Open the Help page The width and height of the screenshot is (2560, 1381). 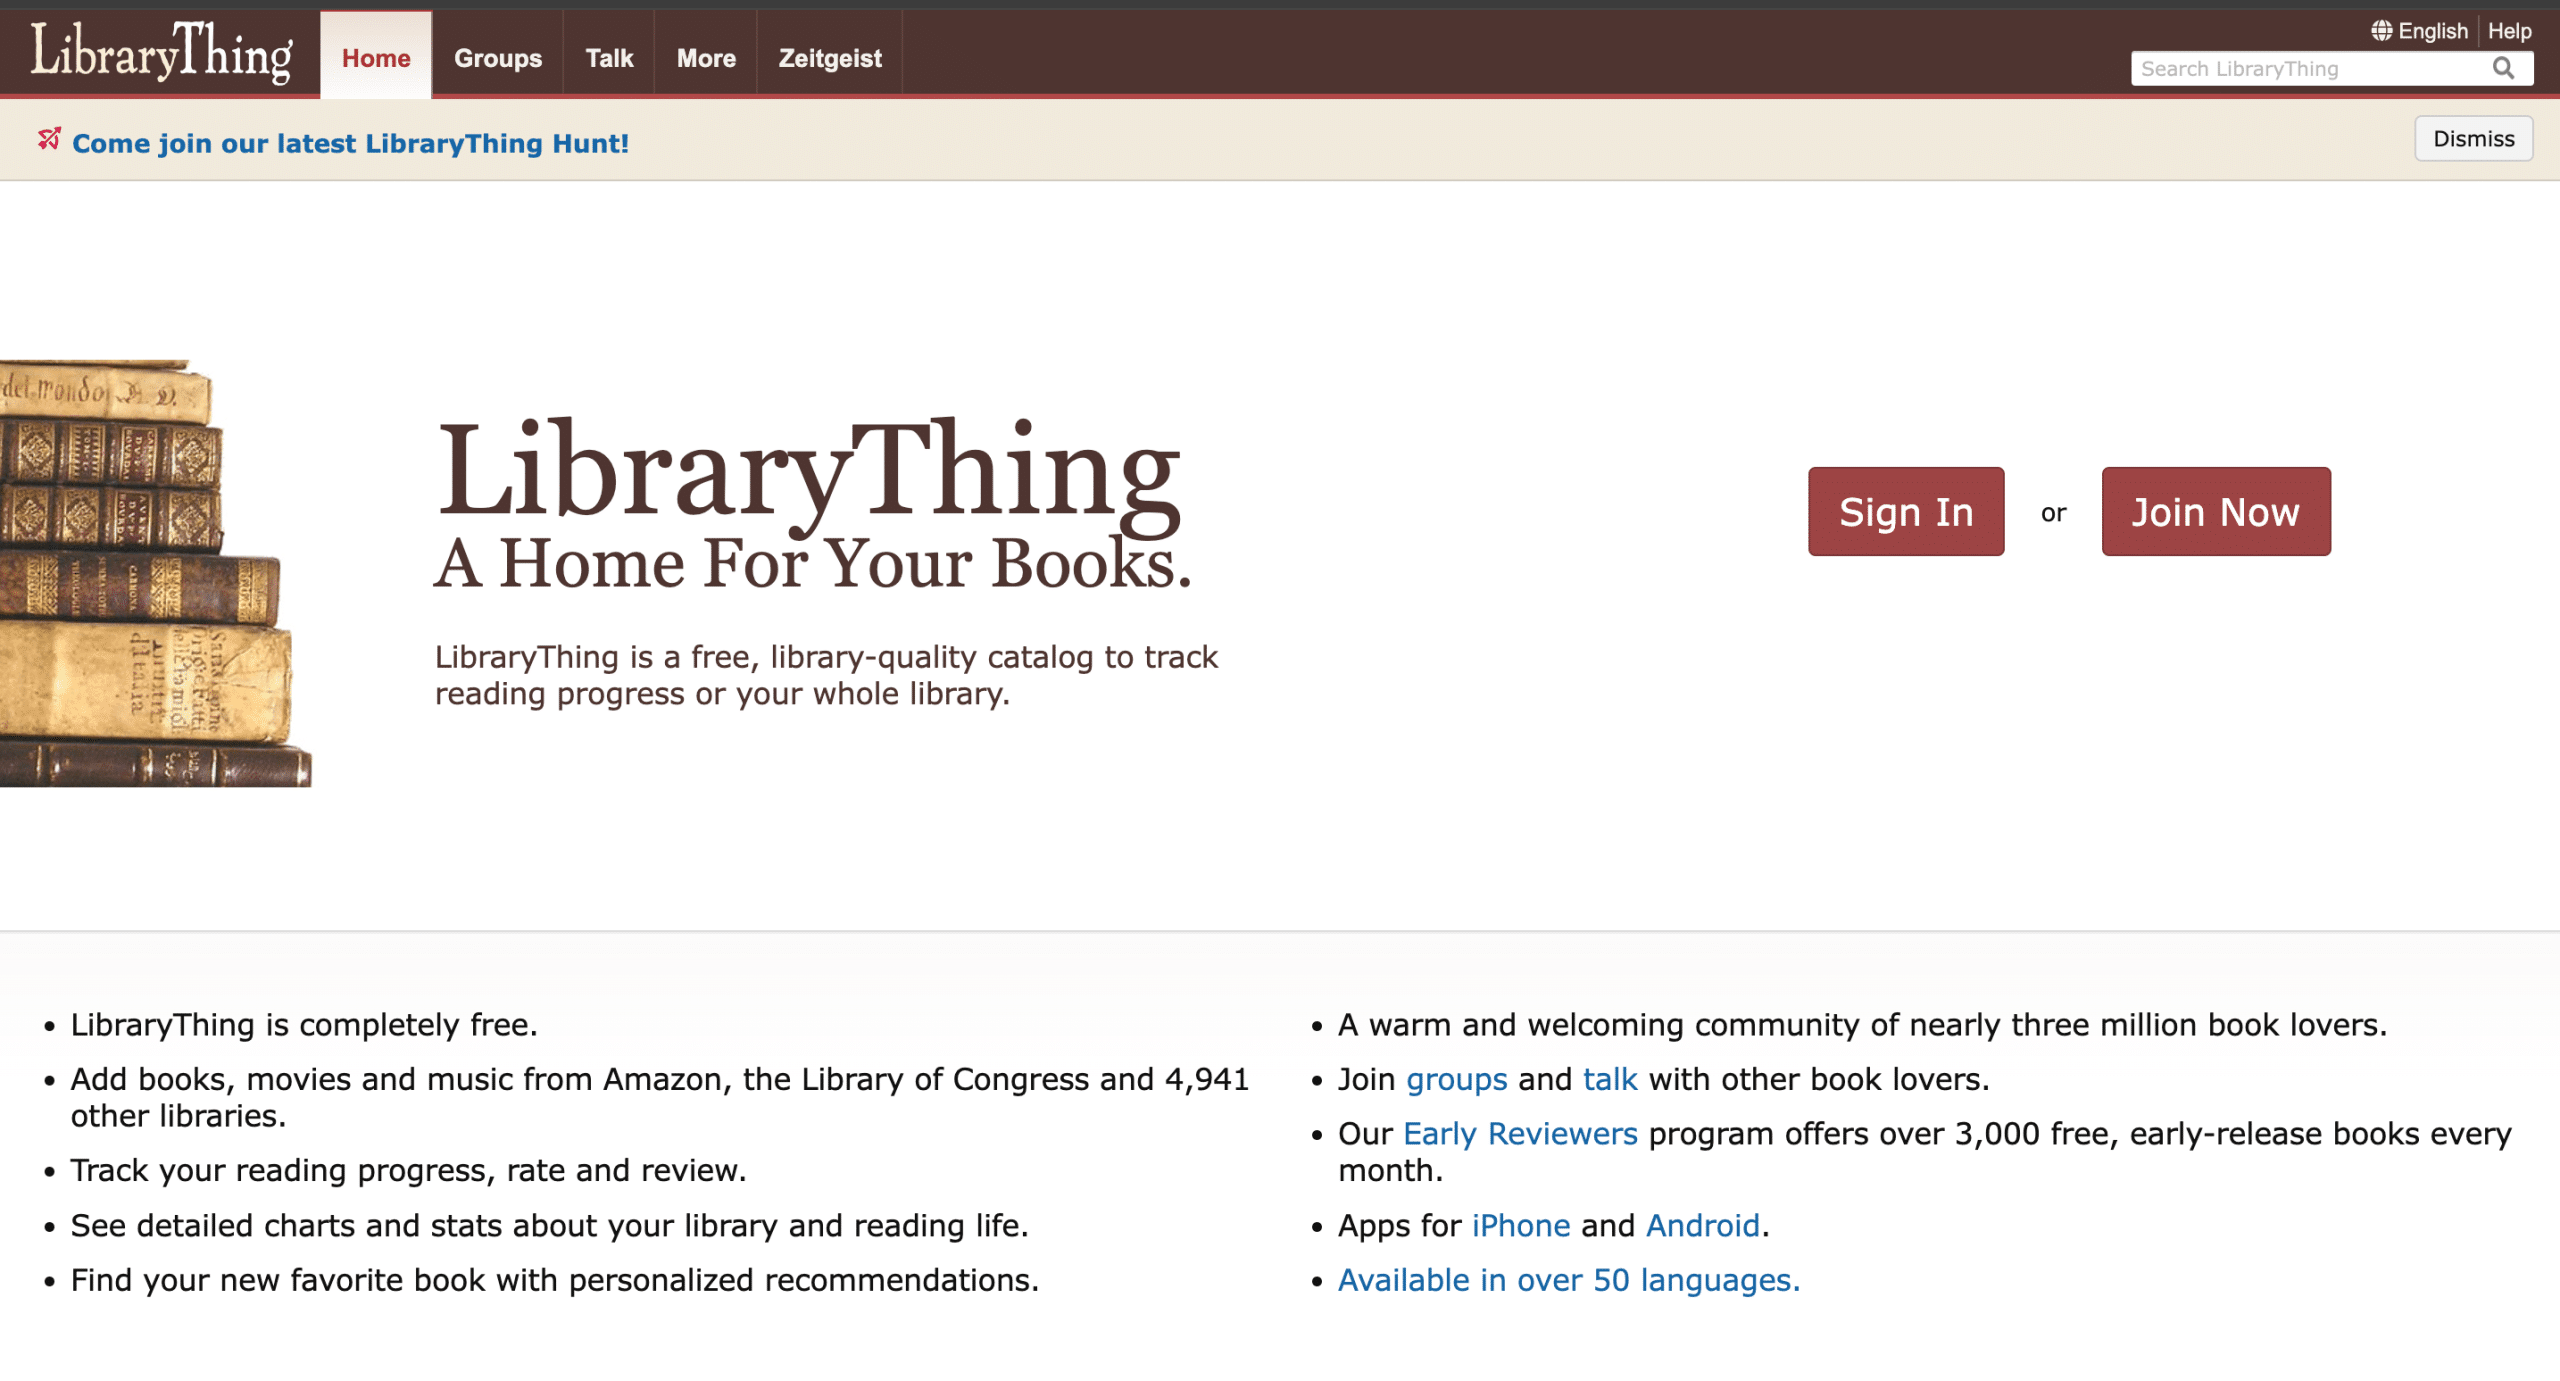pos(2509,30)
